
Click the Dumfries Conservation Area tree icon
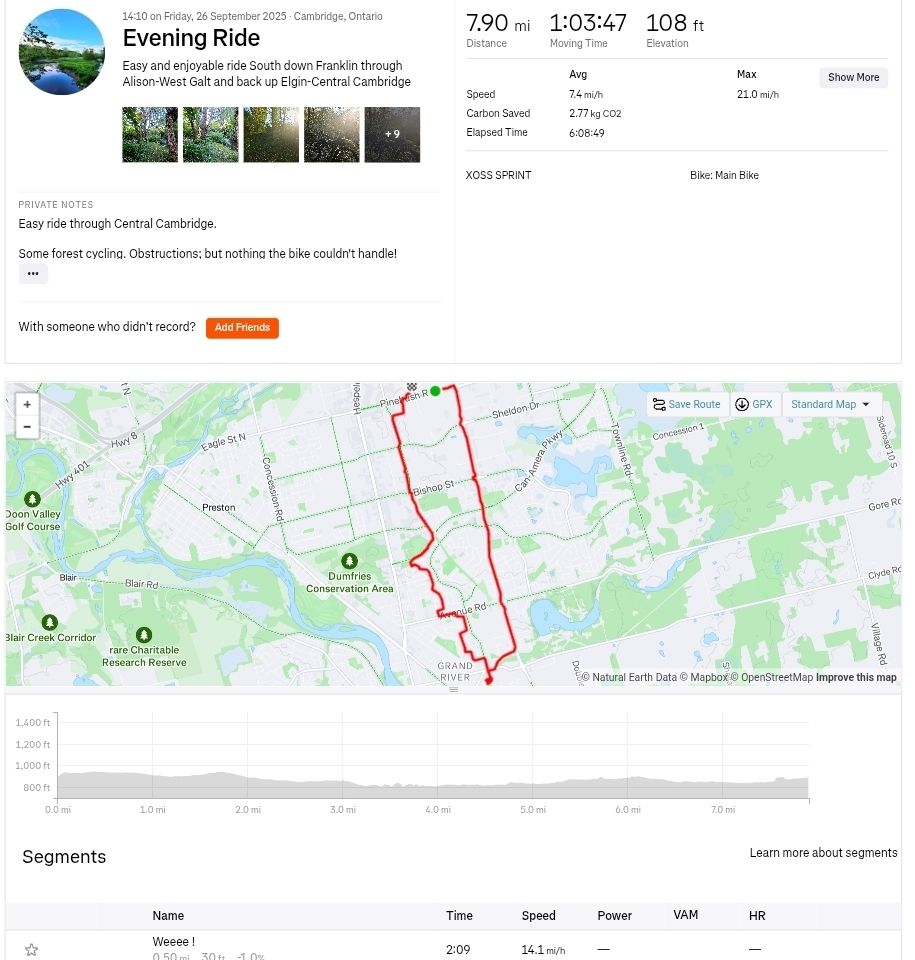pyautogui.click(x=349, y=561)
